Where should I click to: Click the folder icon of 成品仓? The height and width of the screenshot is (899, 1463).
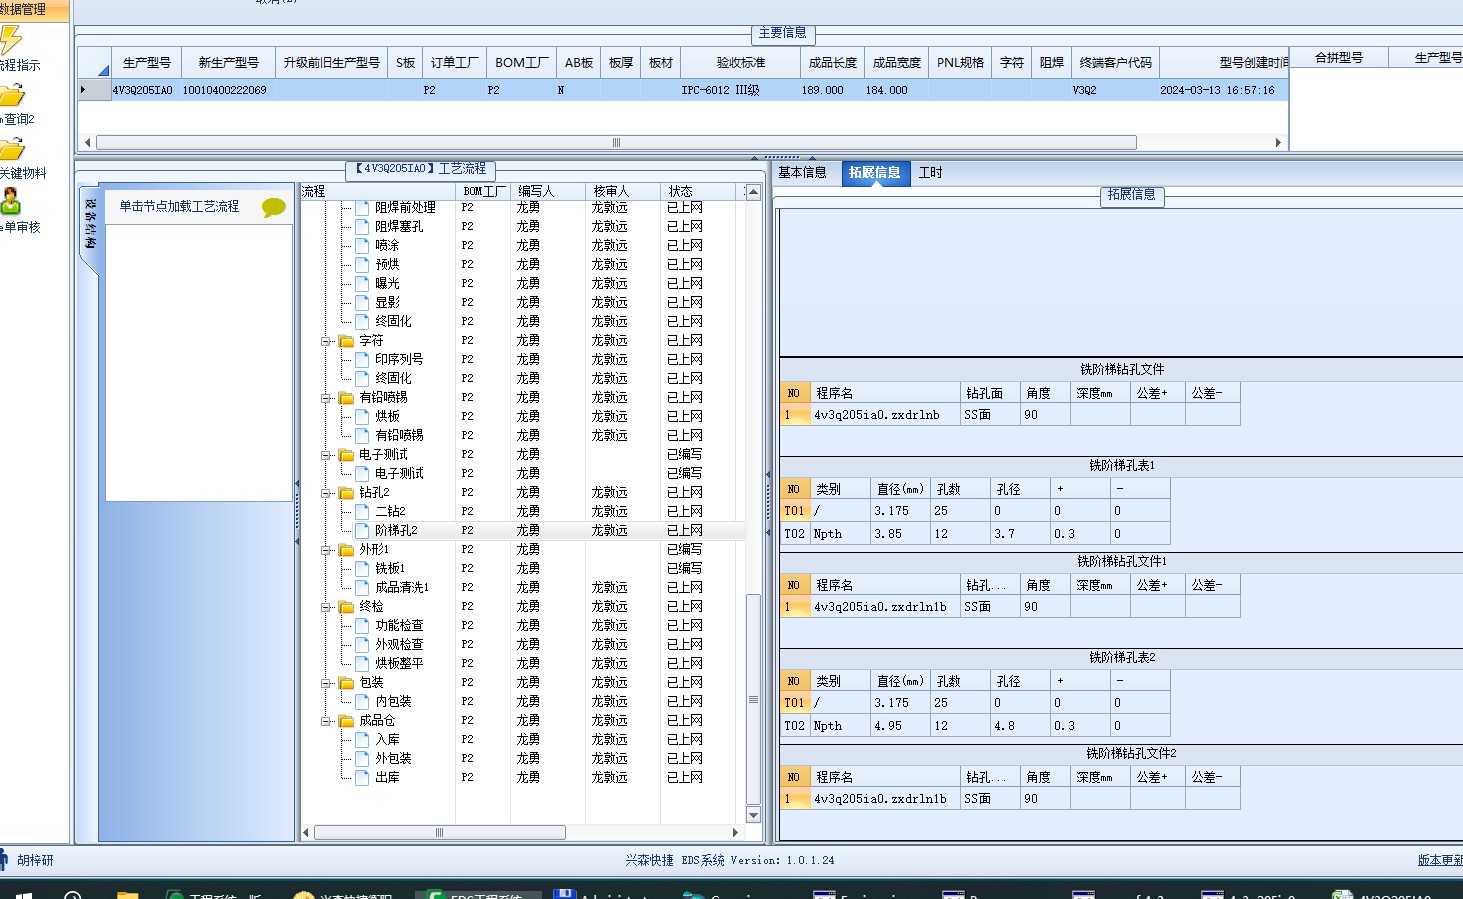click(x=347, y=721)
